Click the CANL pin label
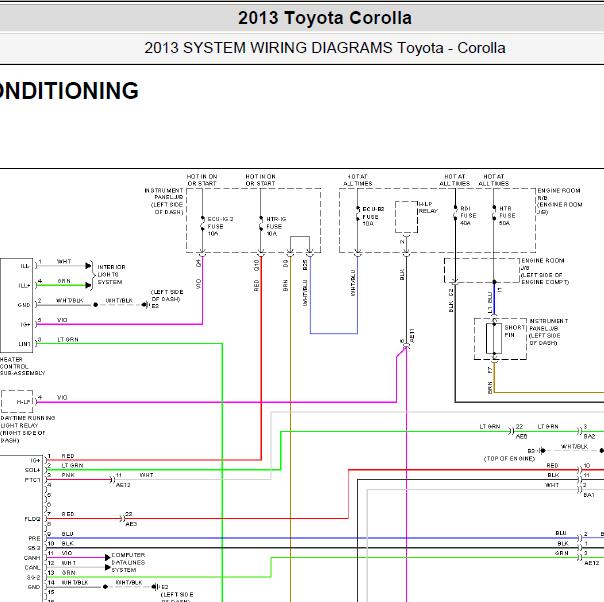This screenshot has width=604, height=602. [x=32, y=568]
